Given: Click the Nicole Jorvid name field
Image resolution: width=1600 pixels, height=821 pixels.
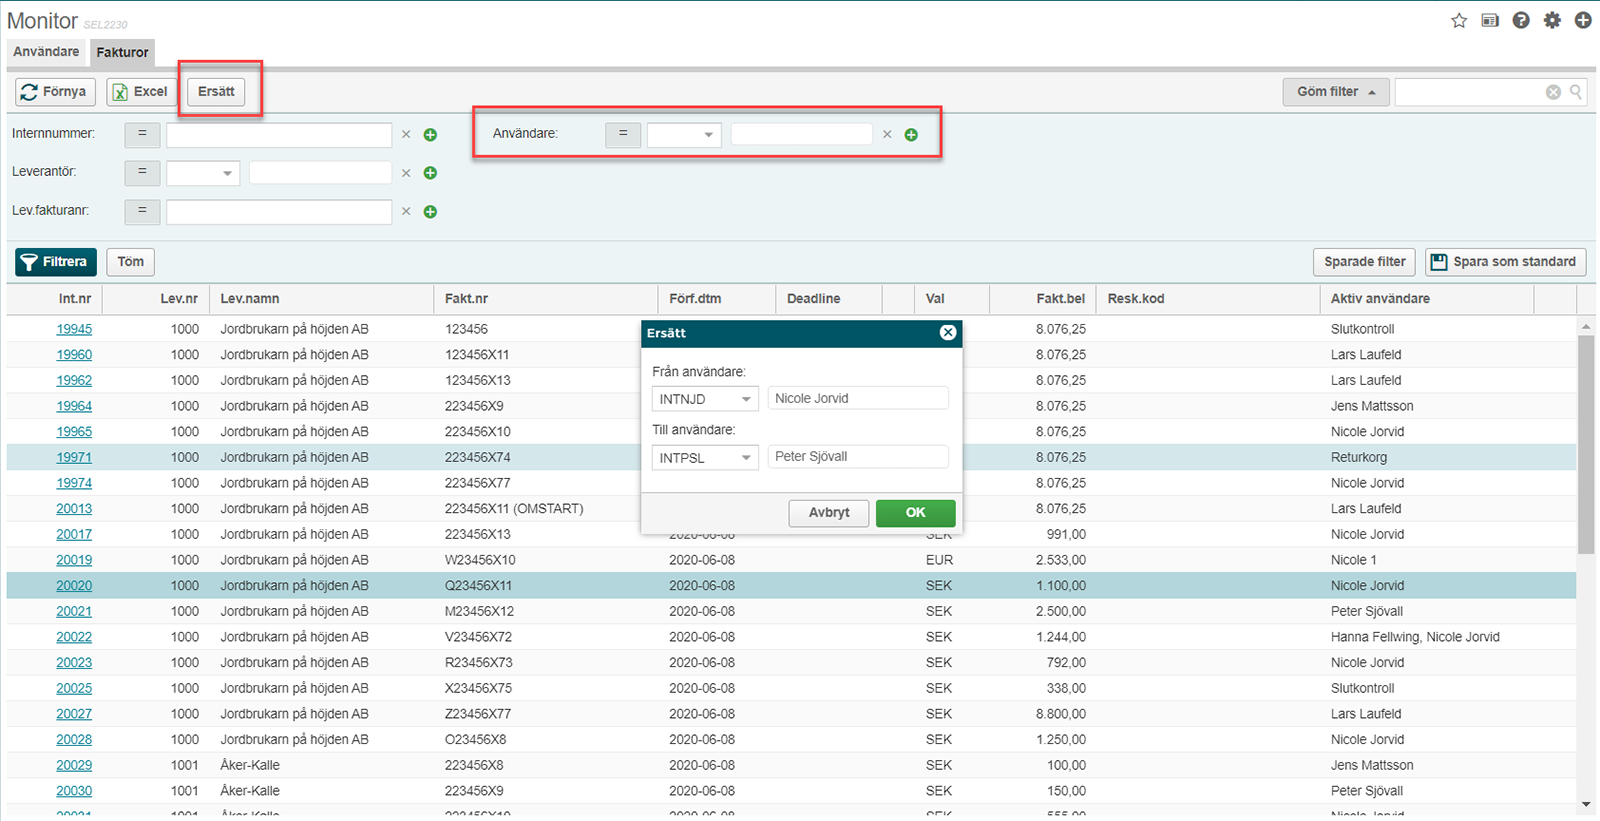Looking at the screenshot, I should point(858,398).
